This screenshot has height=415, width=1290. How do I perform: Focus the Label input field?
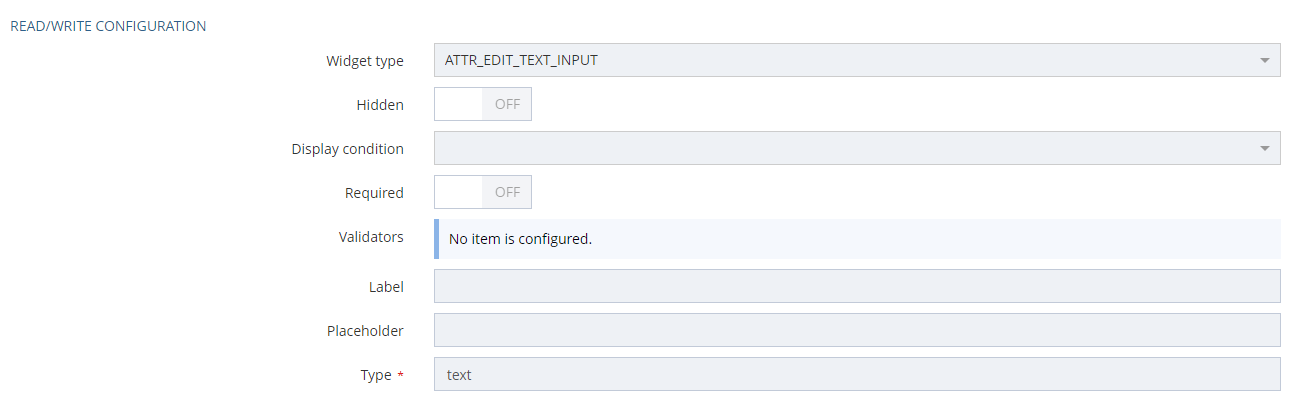[857, 286]
